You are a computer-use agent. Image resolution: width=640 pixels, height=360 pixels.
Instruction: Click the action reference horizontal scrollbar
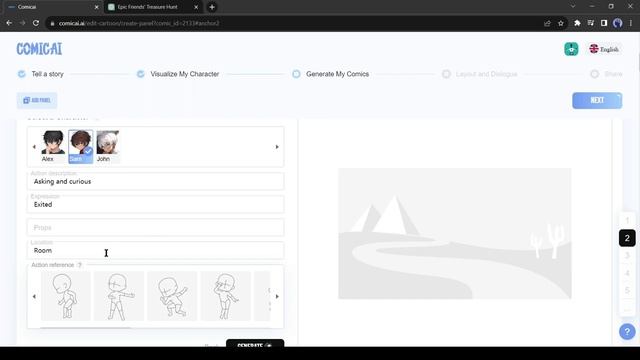[x=86, y=327]
